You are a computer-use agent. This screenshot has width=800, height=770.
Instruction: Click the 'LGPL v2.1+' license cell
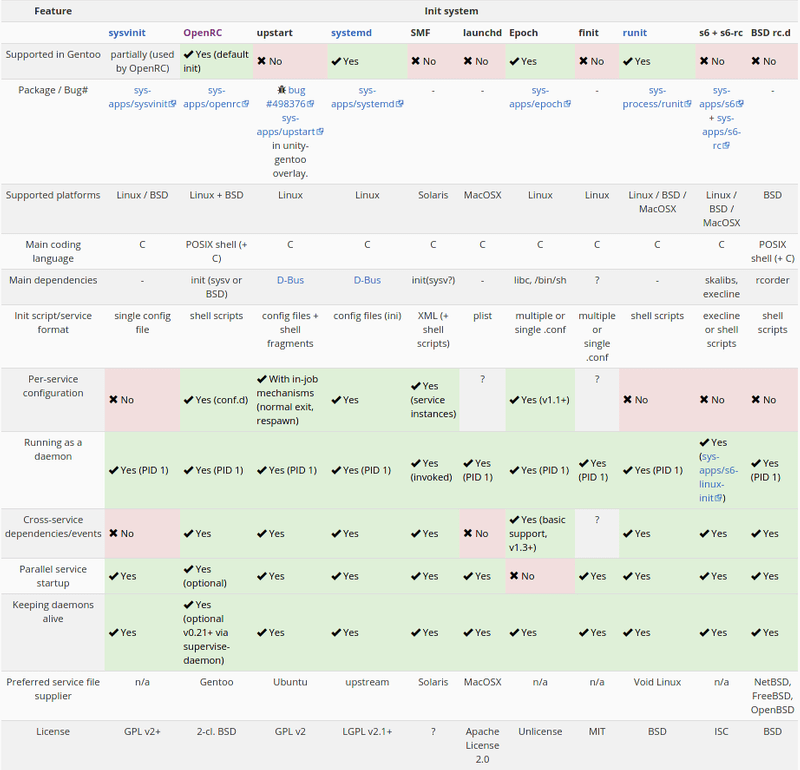pyautogui.click(x=367, y=731)
